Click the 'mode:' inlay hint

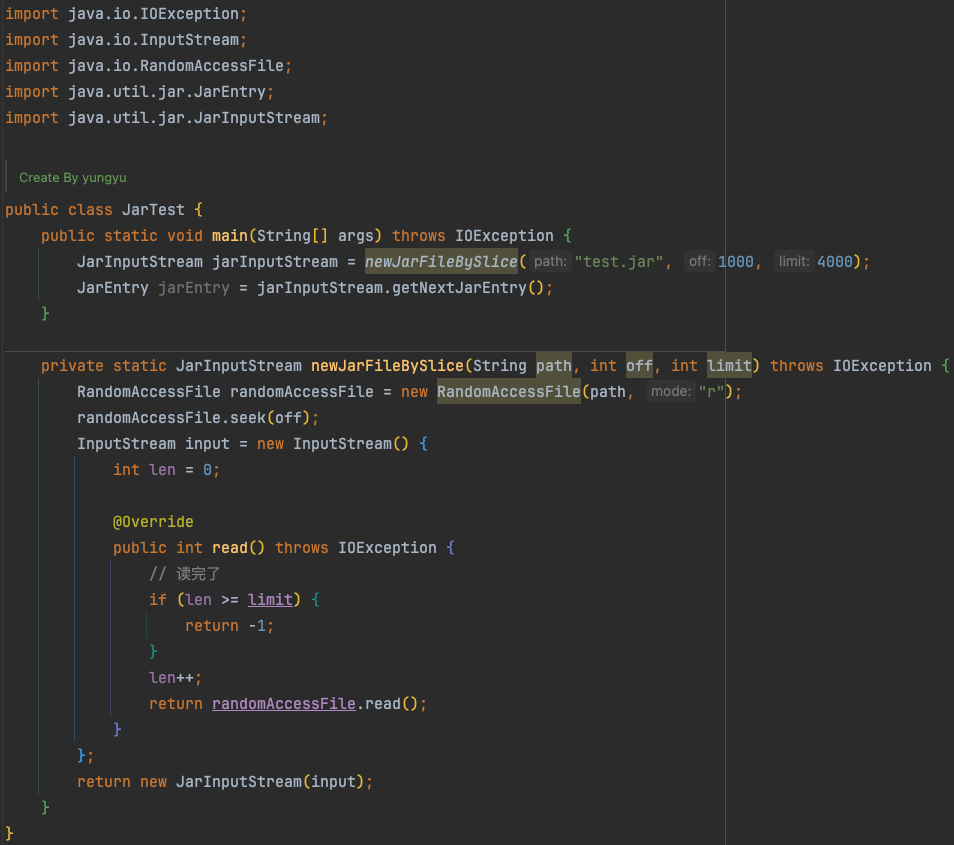(x=671, y=392)
